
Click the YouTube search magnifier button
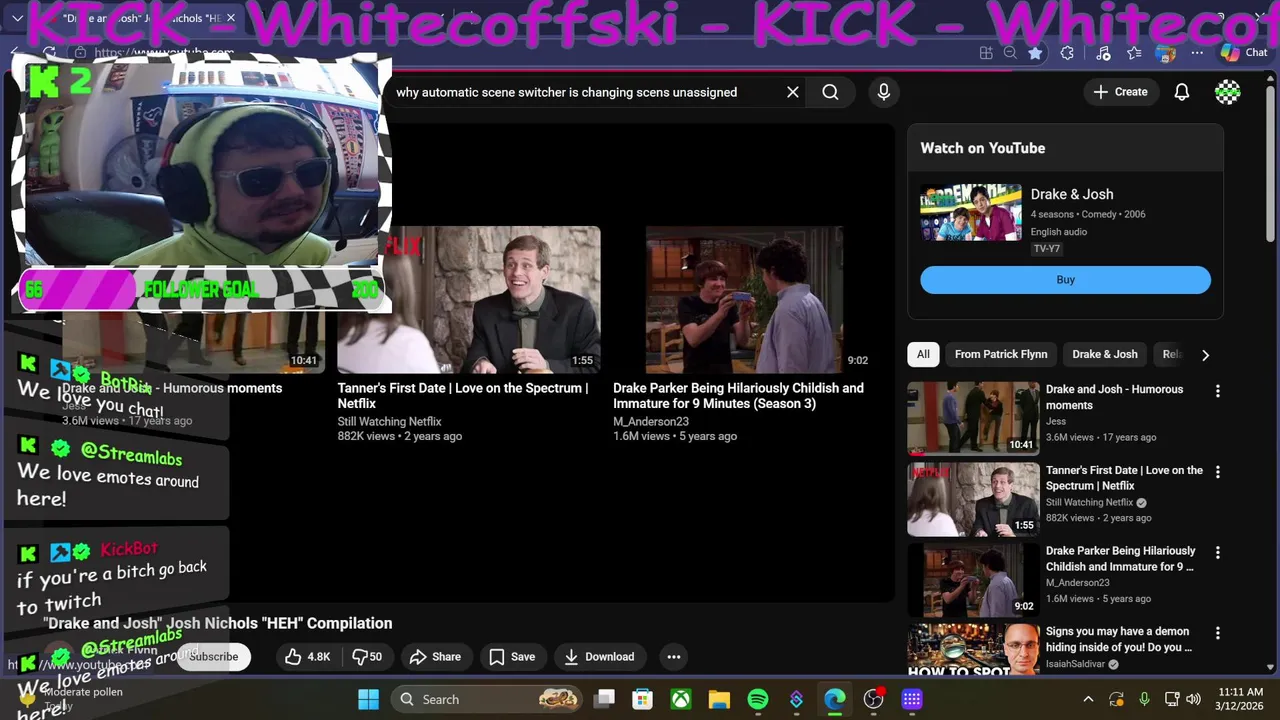click(830, 92)
